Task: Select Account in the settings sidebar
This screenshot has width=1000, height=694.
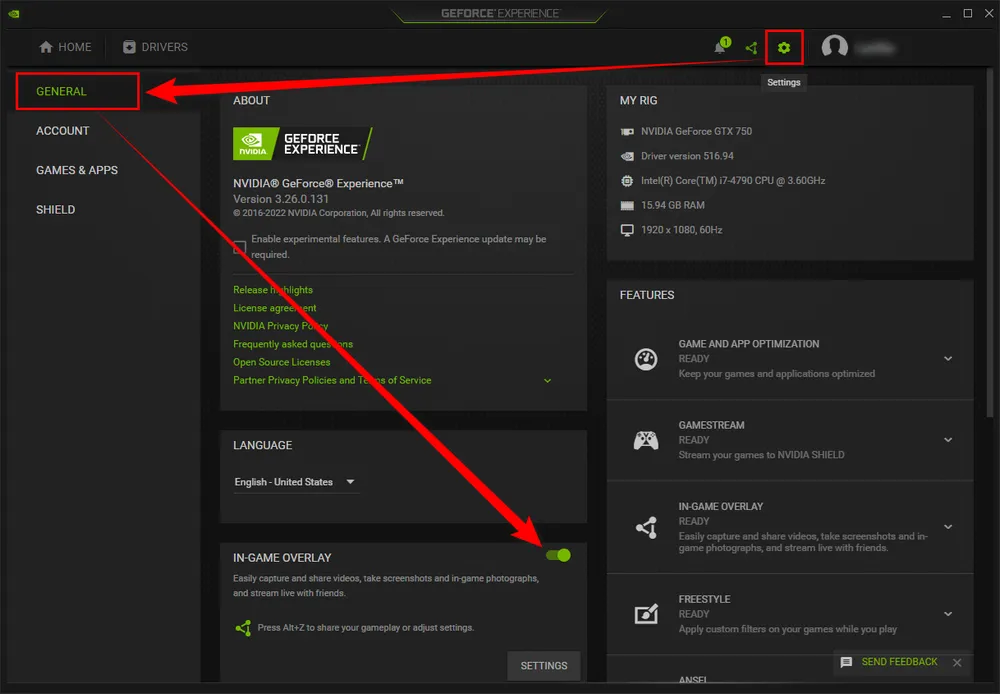Action: point(62,131)
